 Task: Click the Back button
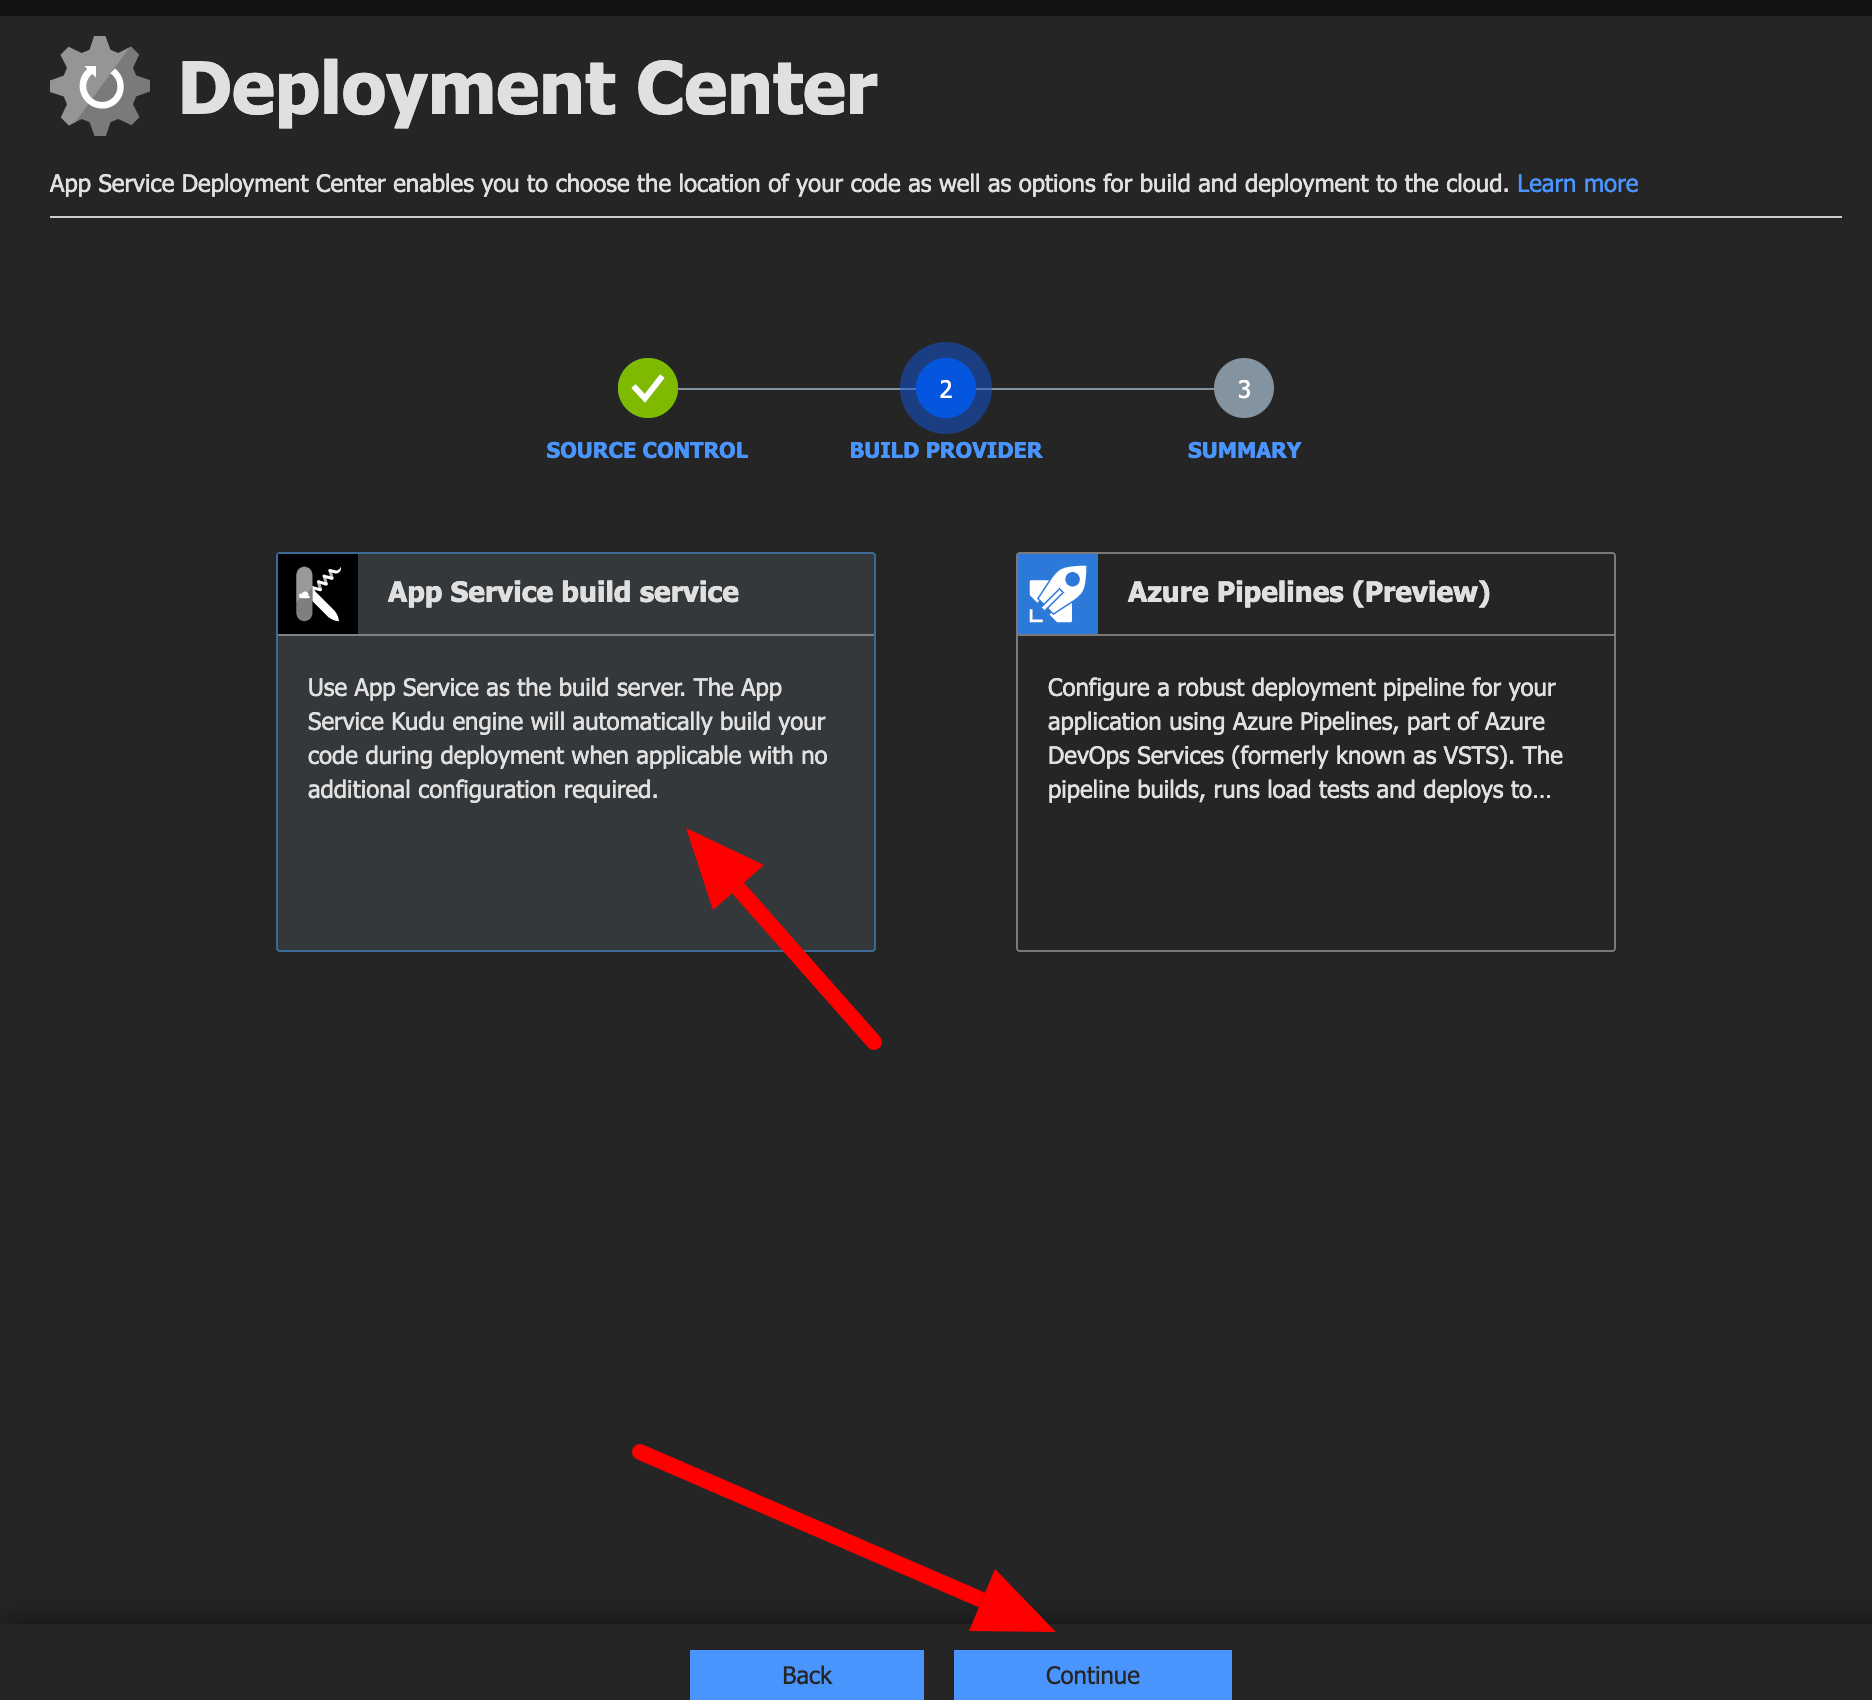807,1675
